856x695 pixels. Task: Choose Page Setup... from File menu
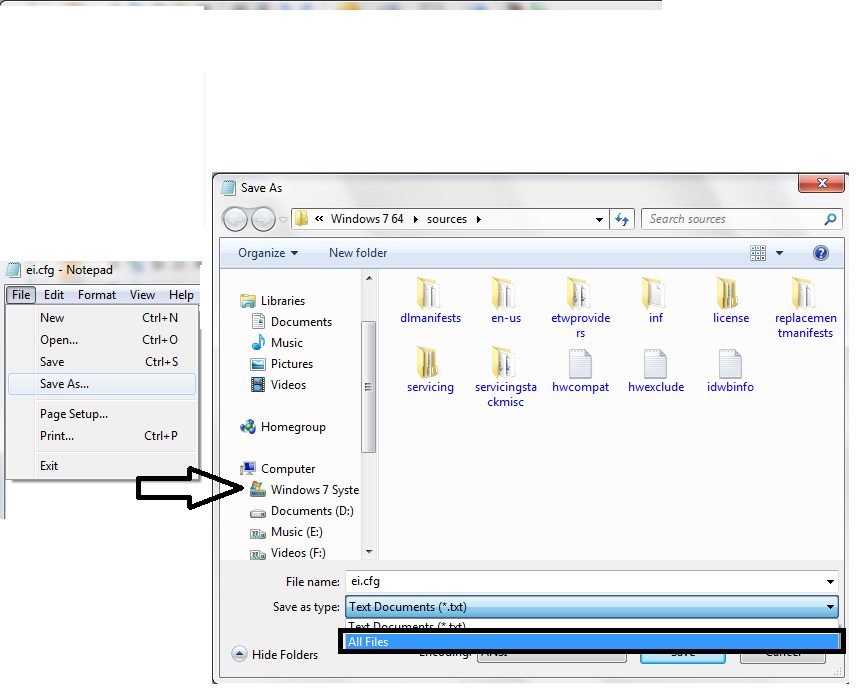[x=102, y=414]
